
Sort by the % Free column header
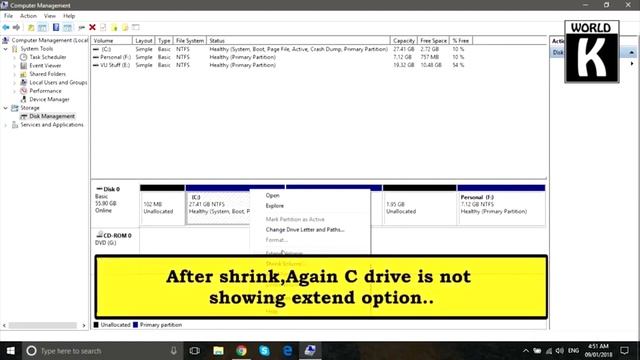pos(461,41)
